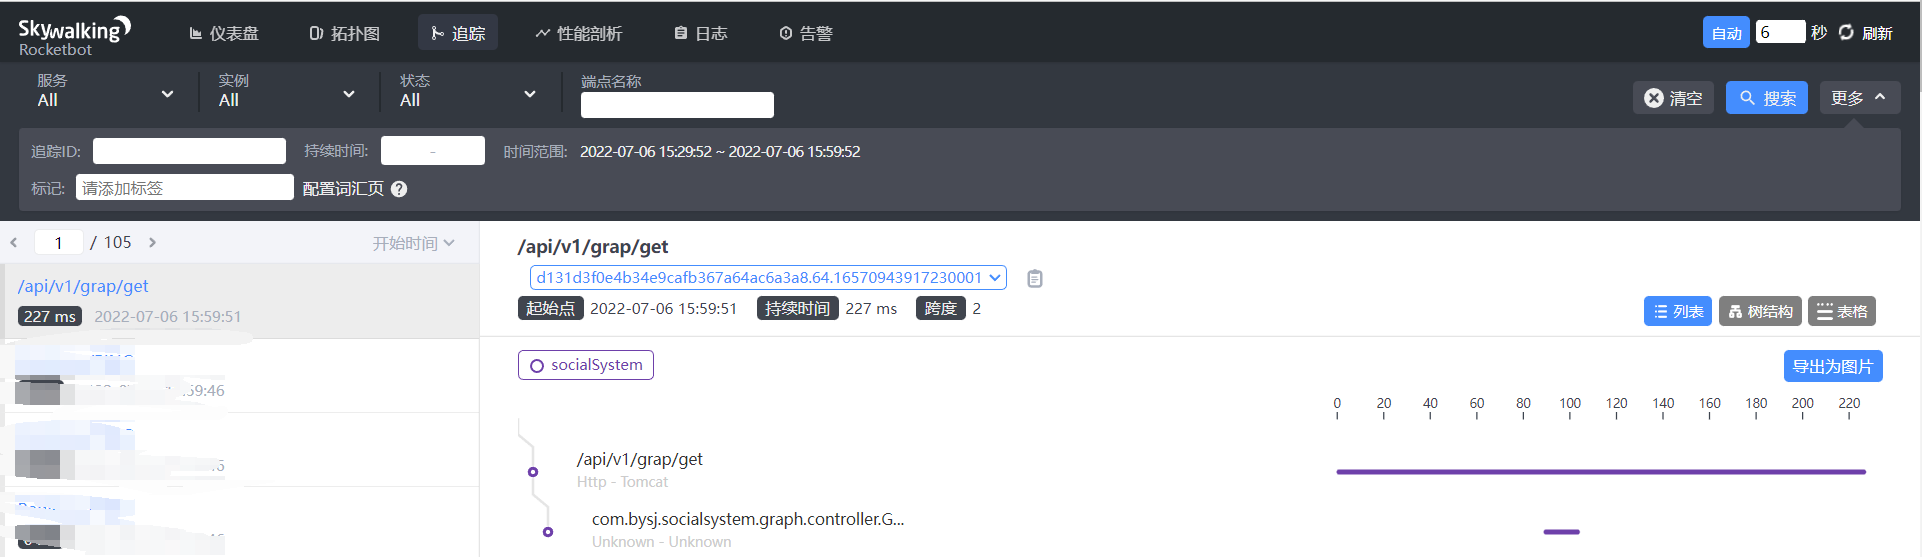
Task: Select the /api/v1/grap/get span node circle
Action: tap(533, 472)
